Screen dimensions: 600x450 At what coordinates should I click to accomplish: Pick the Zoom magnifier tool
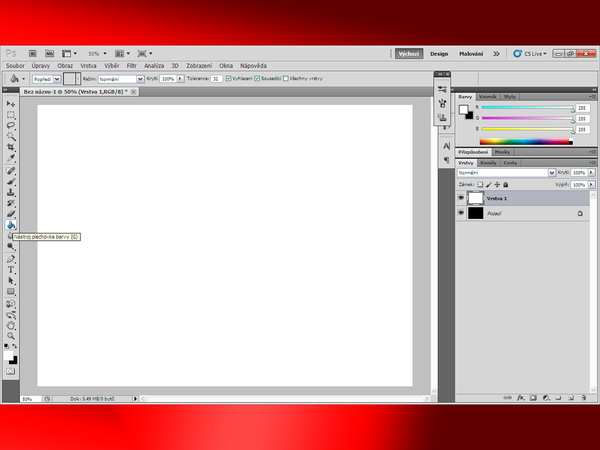pos(11,336)
